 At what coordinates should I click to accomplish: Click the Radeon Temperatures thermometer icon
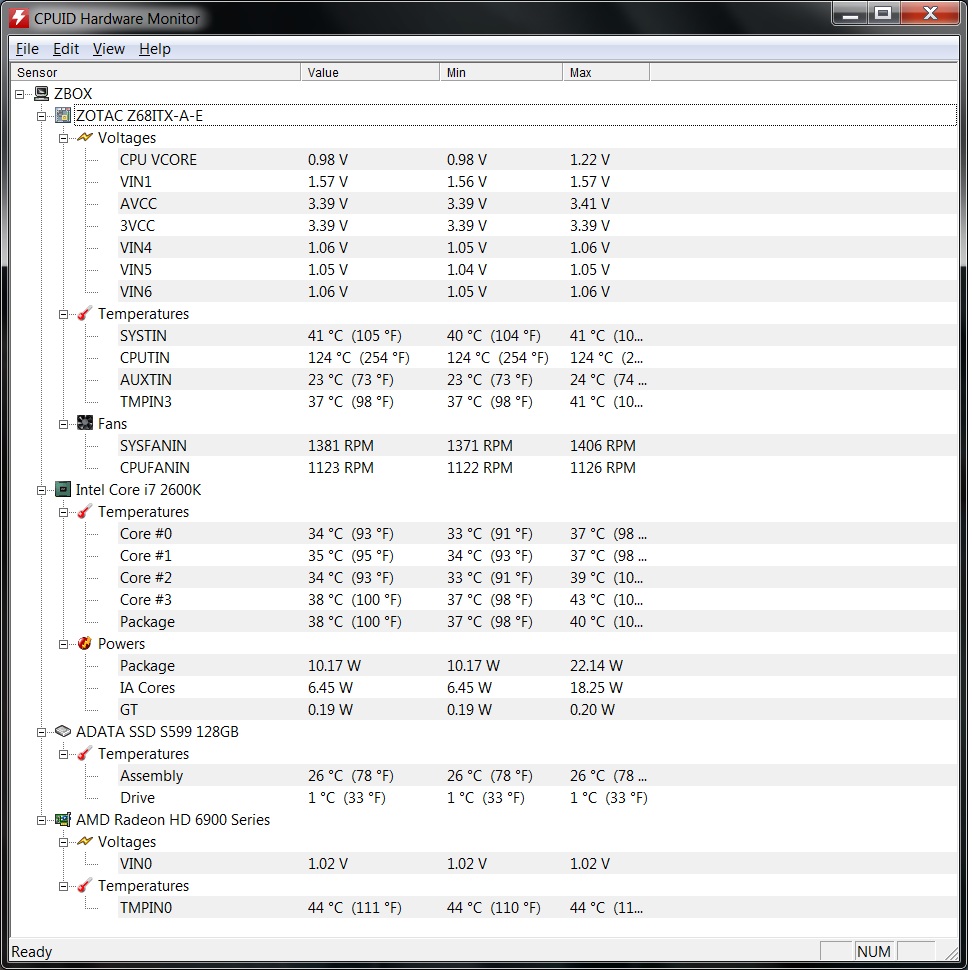coord(85,886)
